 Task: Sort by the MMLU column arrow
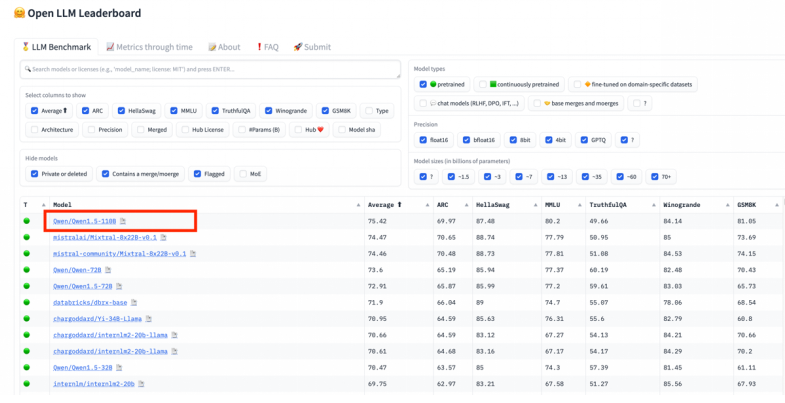[579, 205]
